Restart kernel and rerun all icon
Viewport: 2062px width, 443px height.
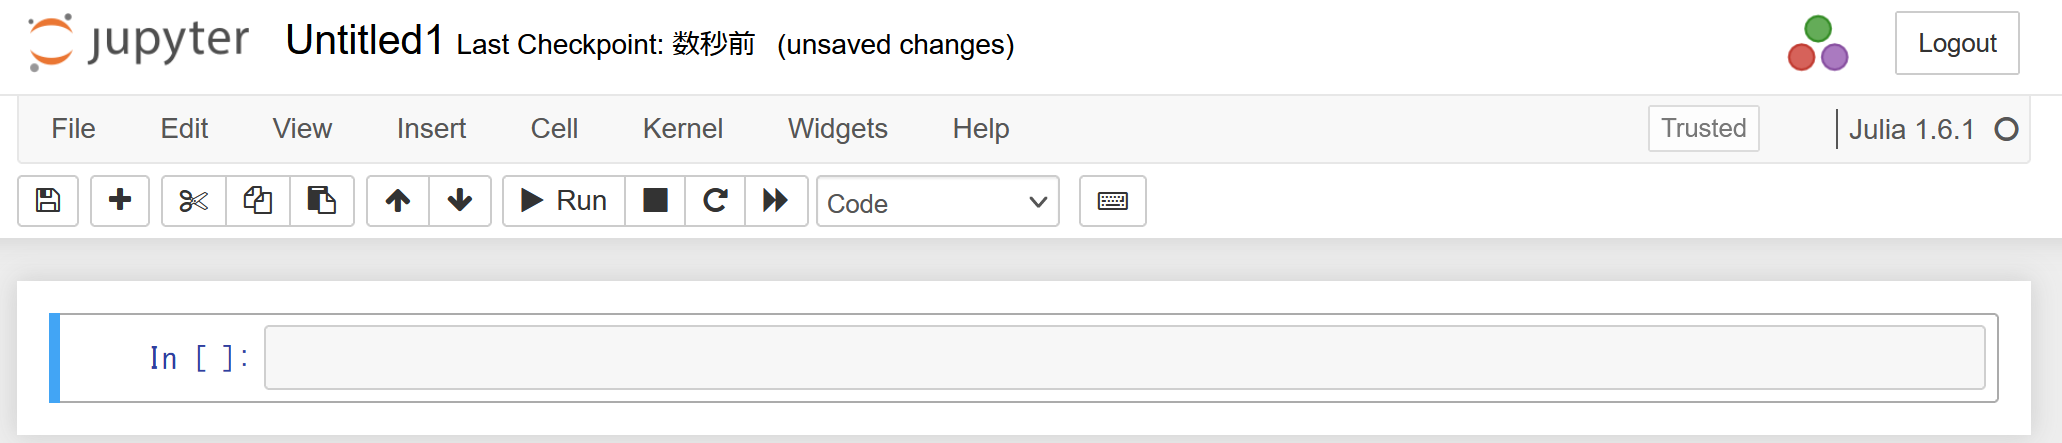776,201
